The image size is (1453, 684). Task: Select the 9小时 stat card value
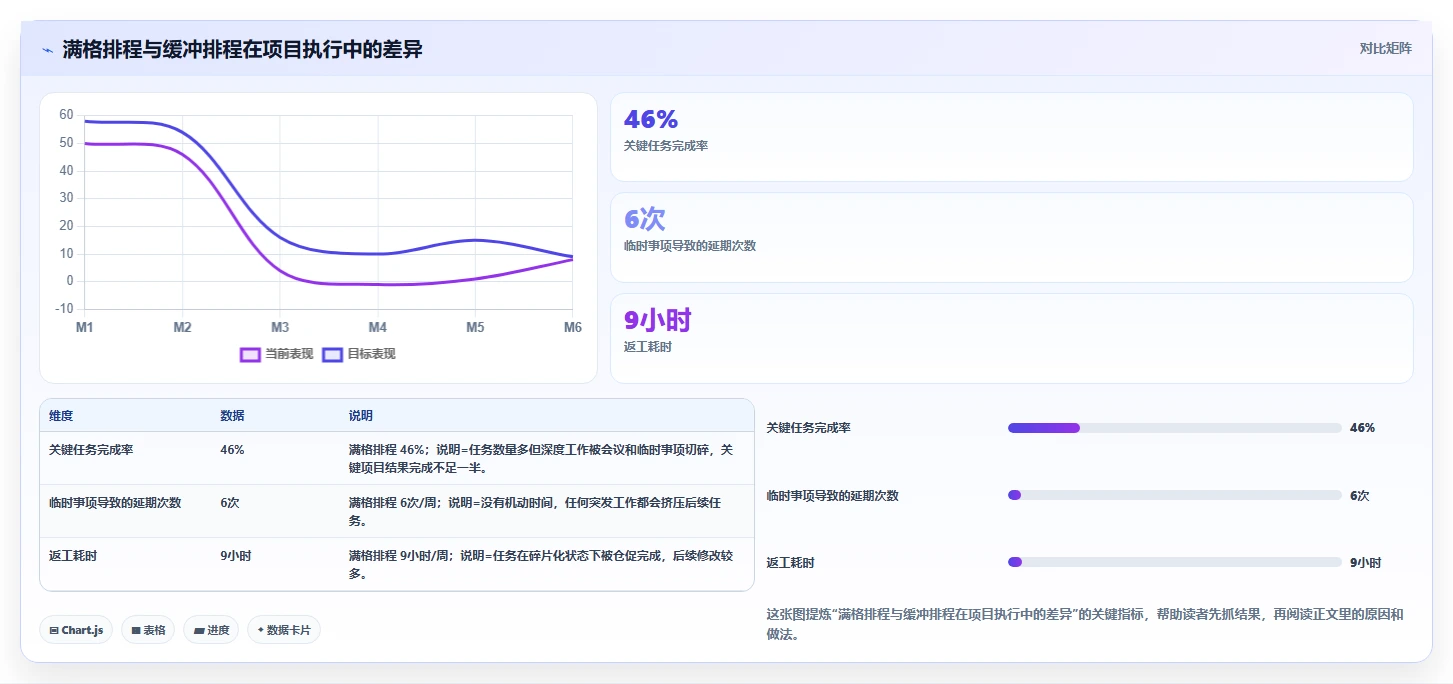pos(657,320)
